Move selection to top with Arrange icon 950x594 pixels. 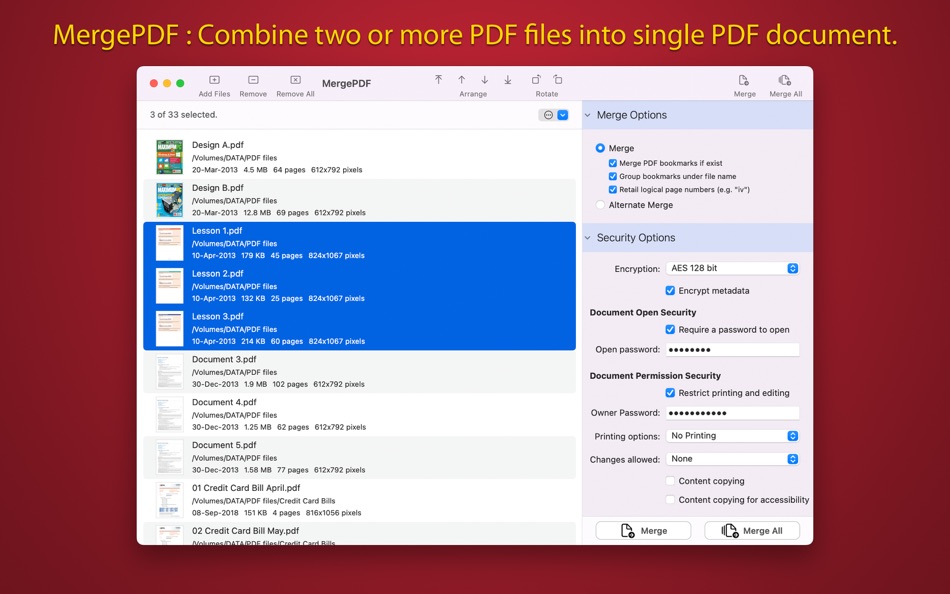pos(439,79)
